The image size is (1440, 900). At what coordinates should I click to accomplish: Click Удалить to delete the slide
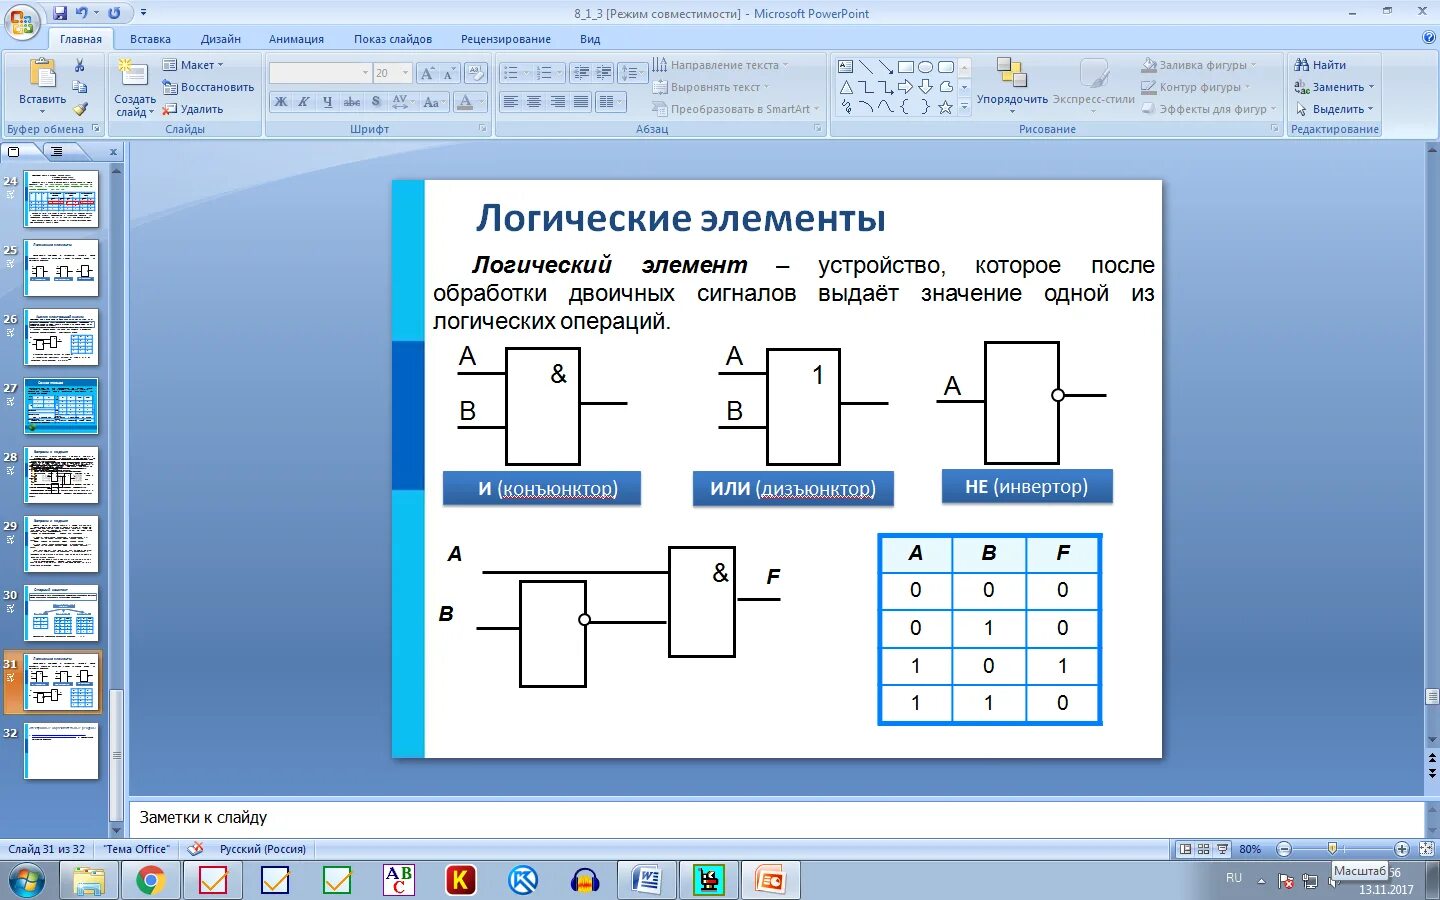(193, 109)
